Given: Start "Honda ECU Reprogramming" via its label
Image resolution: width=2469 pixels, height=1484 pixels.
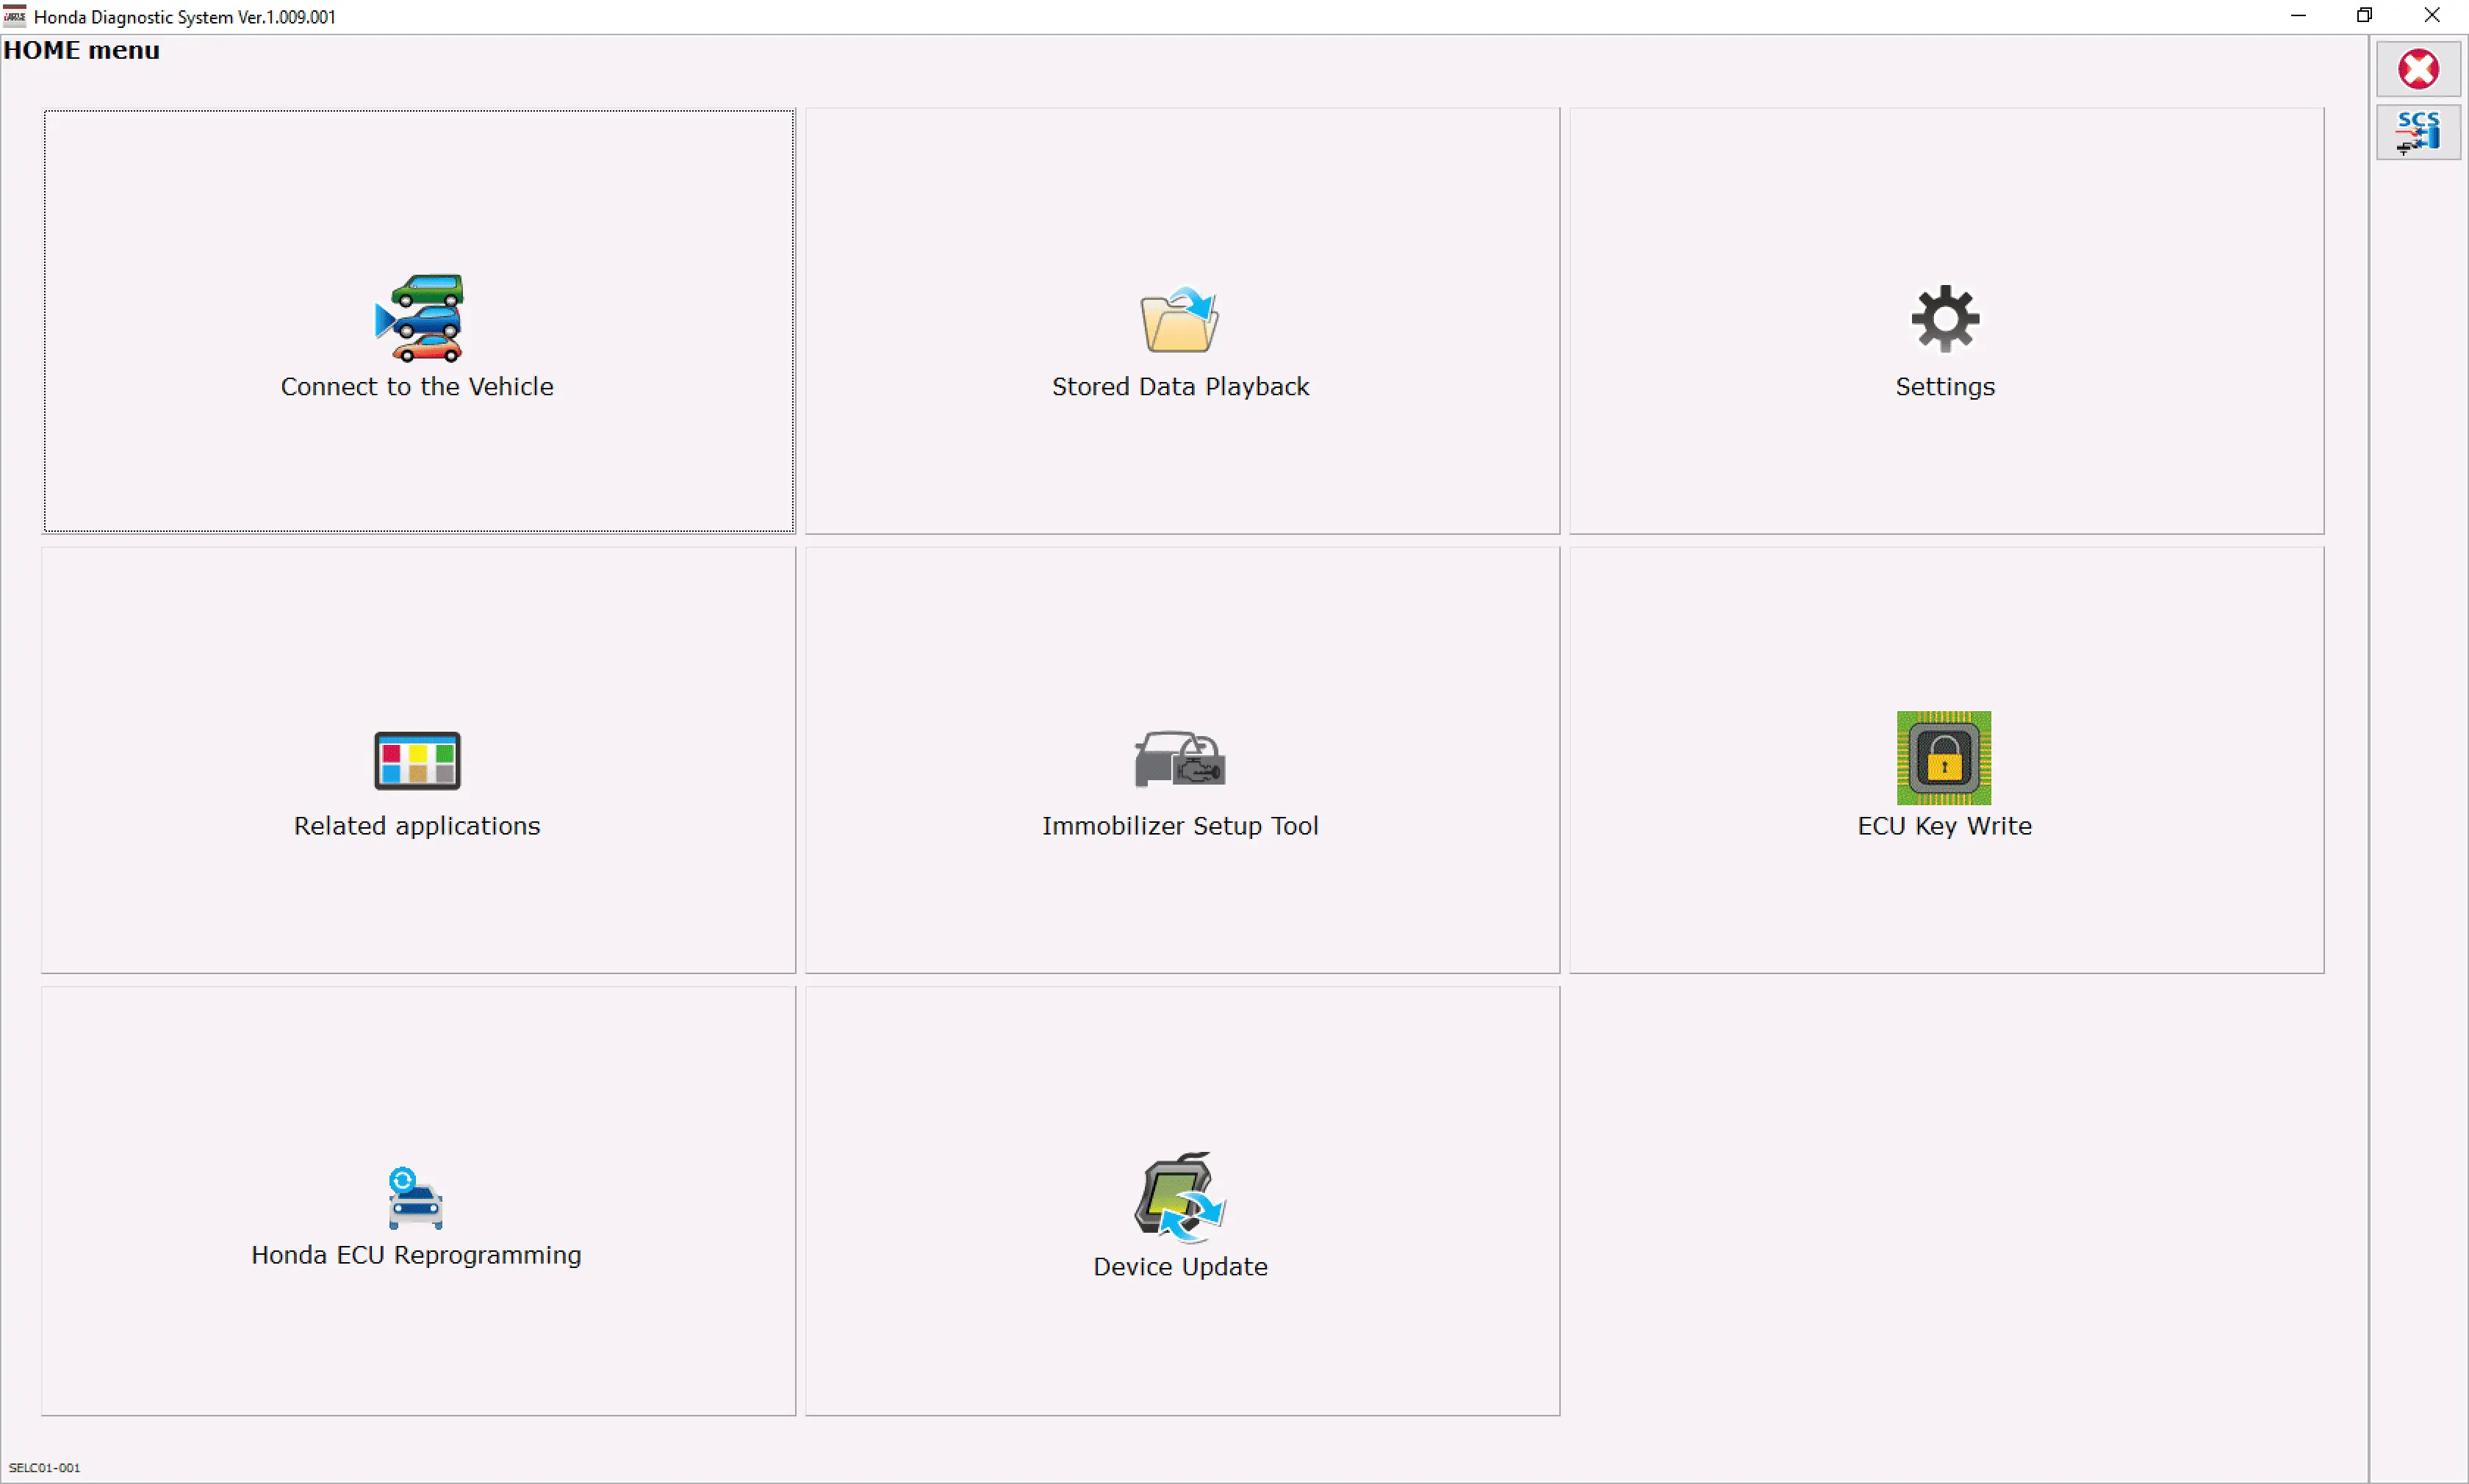Looking at the screenshot, I should (x=416, y=1255).
